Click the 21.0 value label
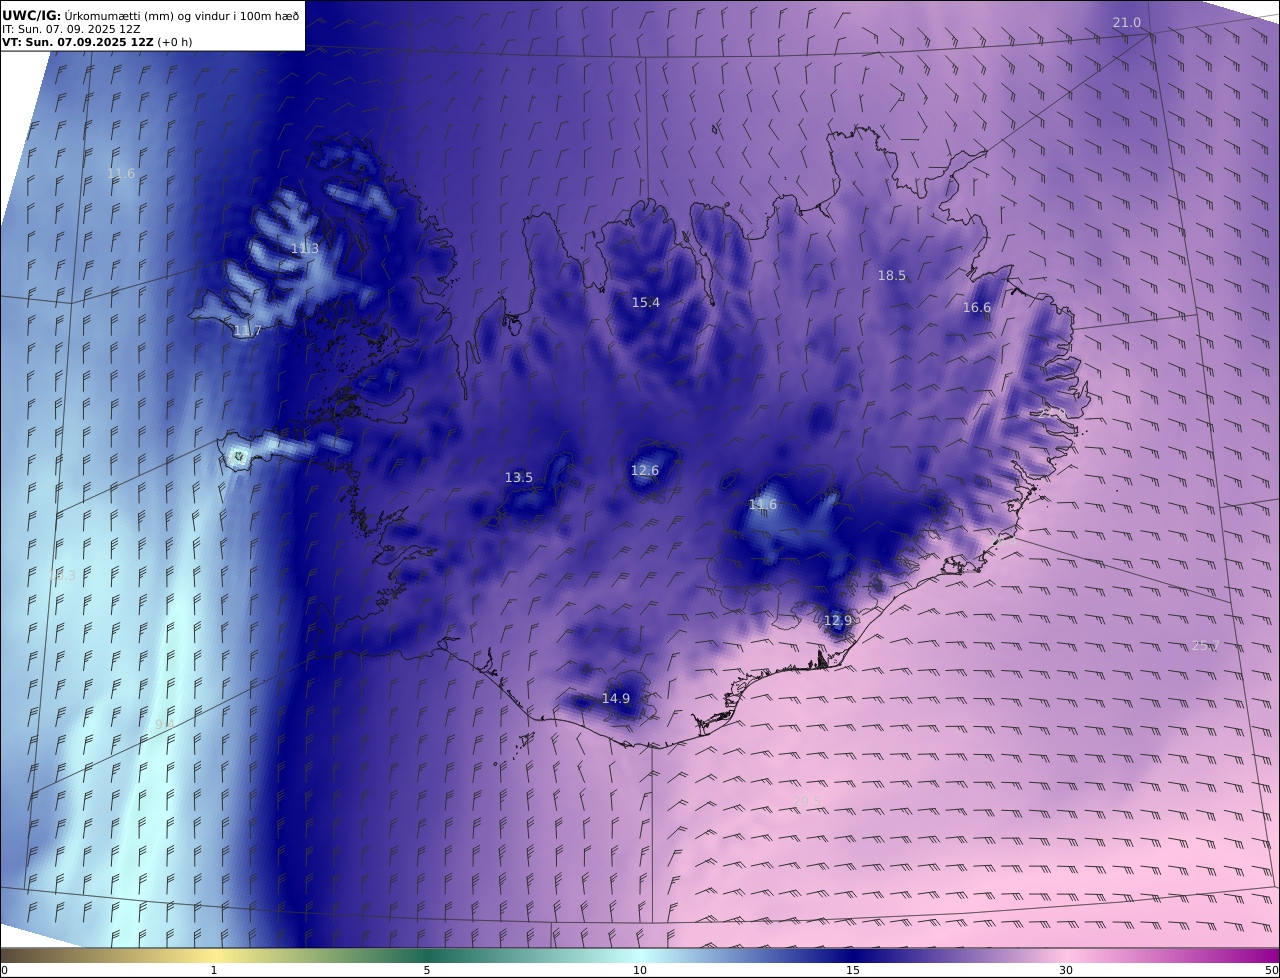This screenshot has width=1280, height=978. pos(1127,23)
